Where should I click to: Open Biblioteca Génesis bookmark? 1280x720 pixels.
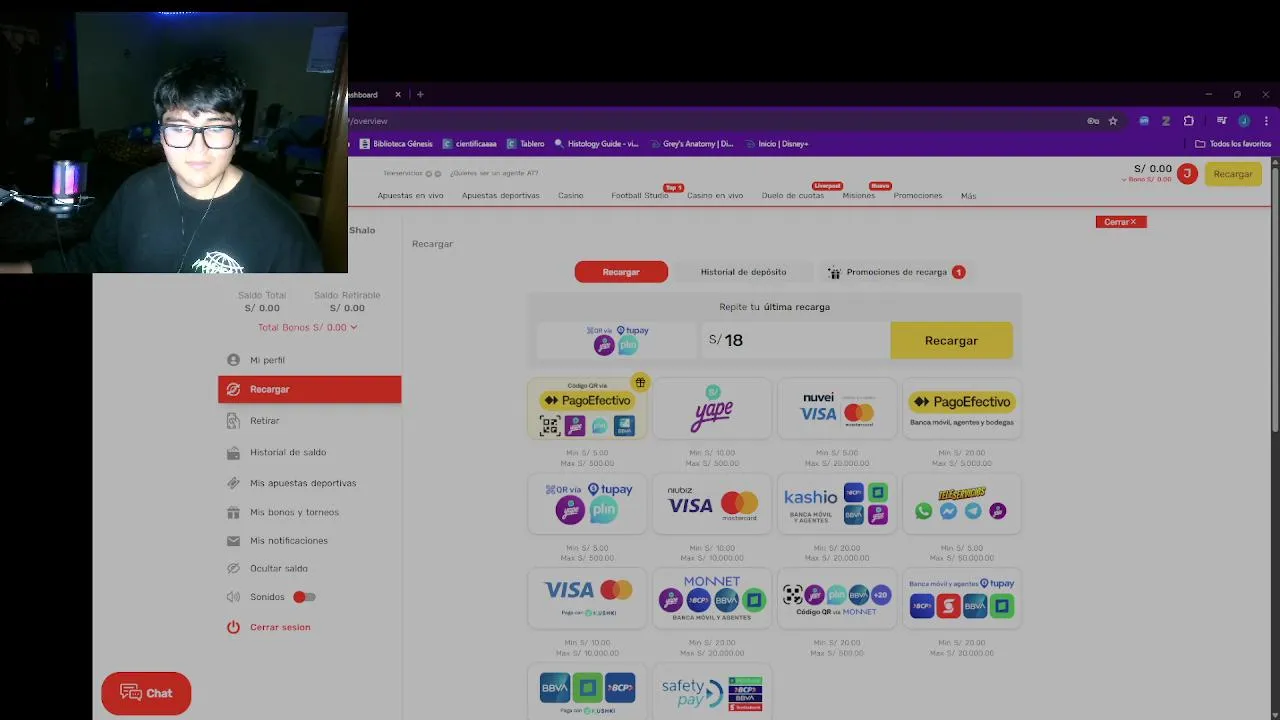coord(396,144)
